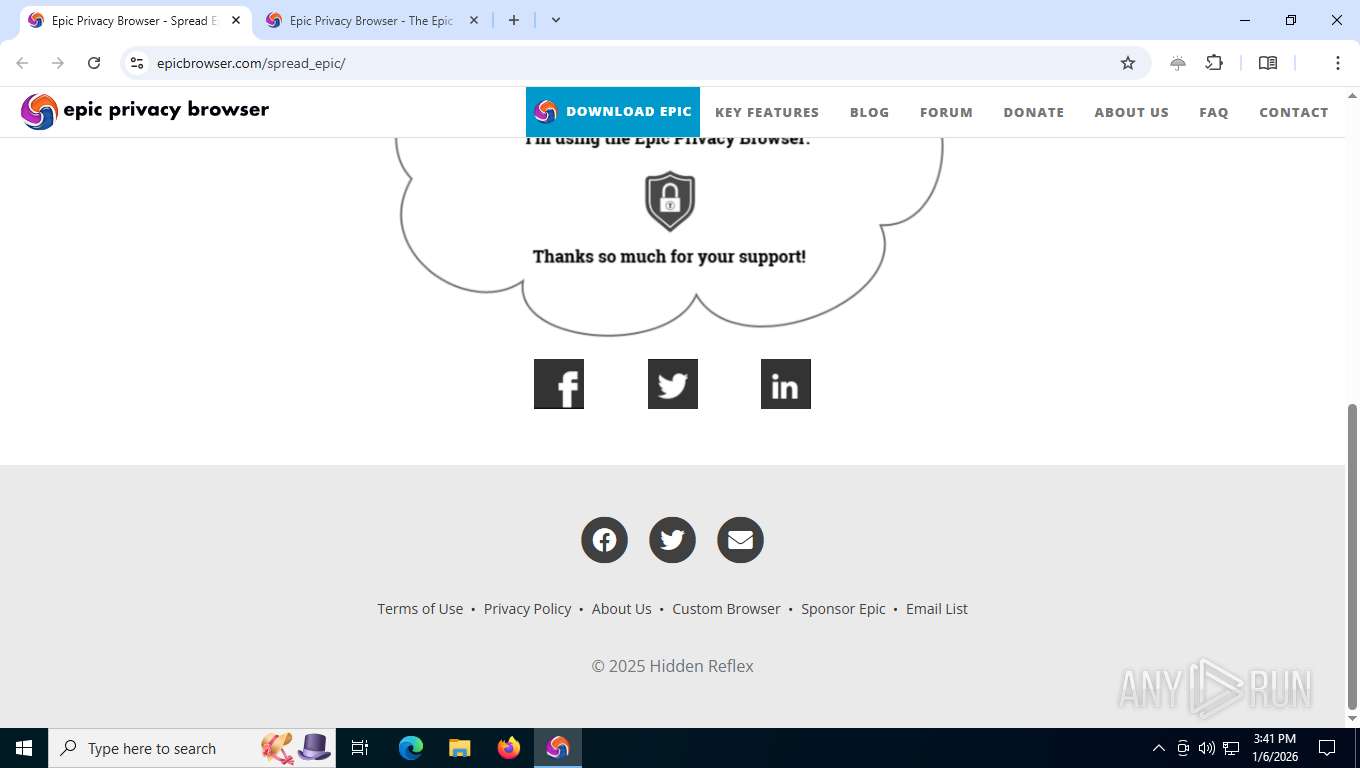Open the Email List link
The image size is (1360, 768).
[x=937, y=609]
